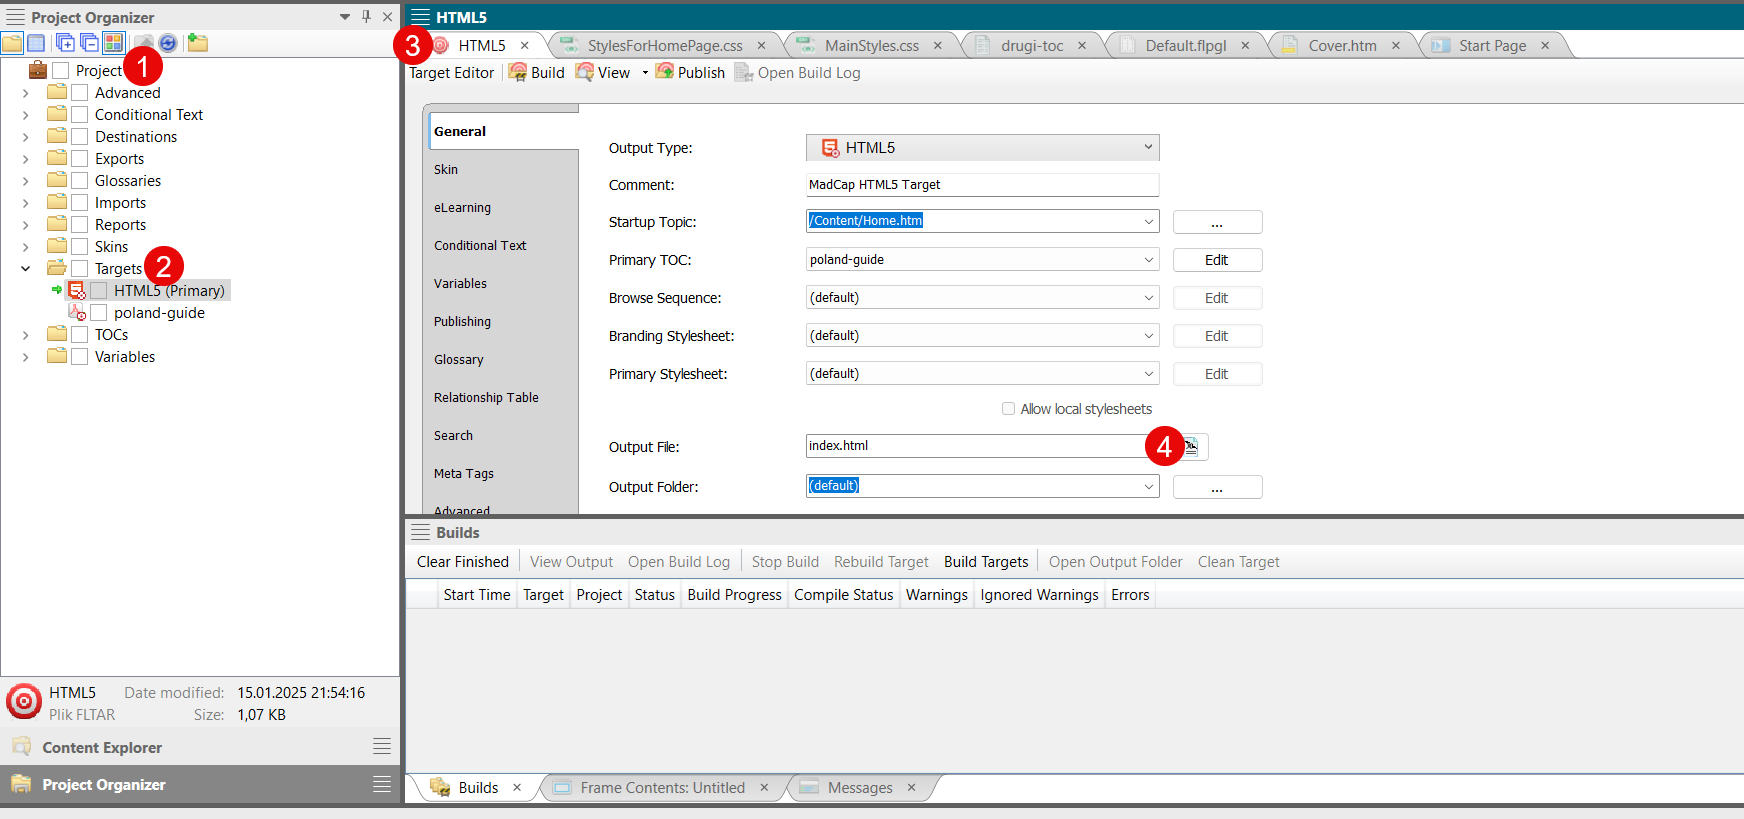Collapse the Targets folder in tree
This screenshot has height=819, width=1744.
[x=25, y=268]
